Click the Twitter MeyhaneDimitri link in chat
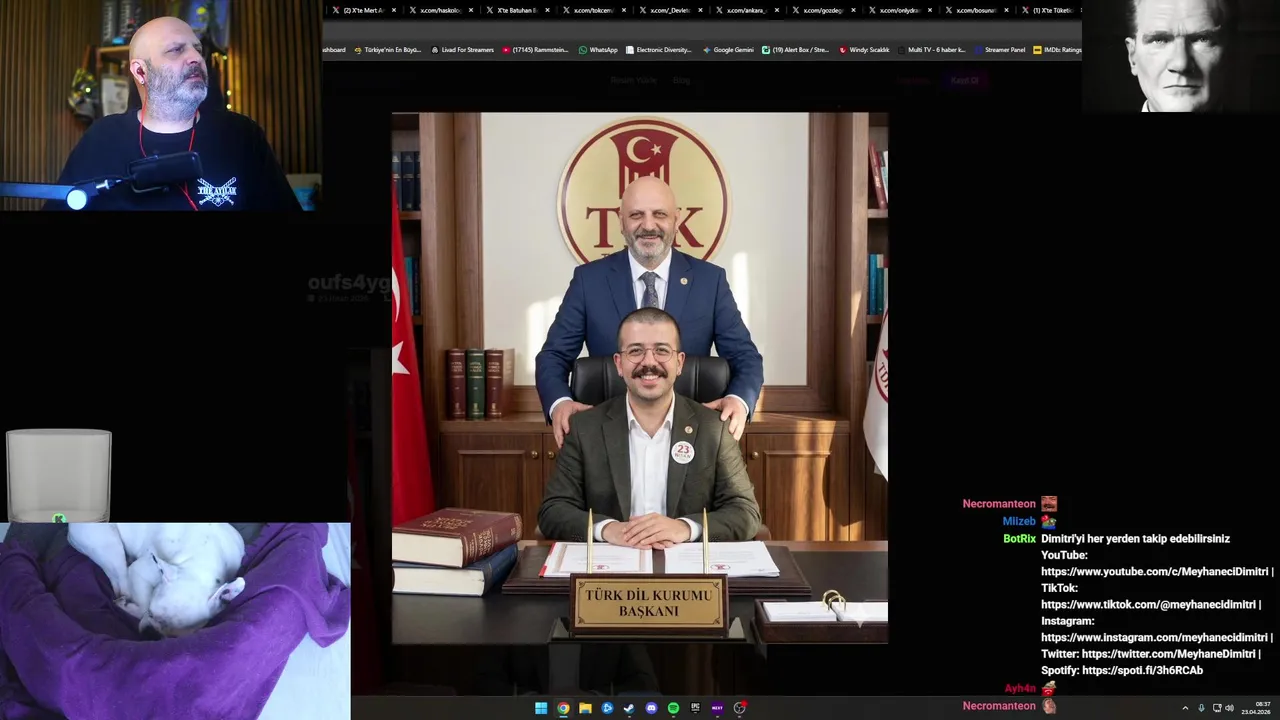 (x=1168, y=654)
